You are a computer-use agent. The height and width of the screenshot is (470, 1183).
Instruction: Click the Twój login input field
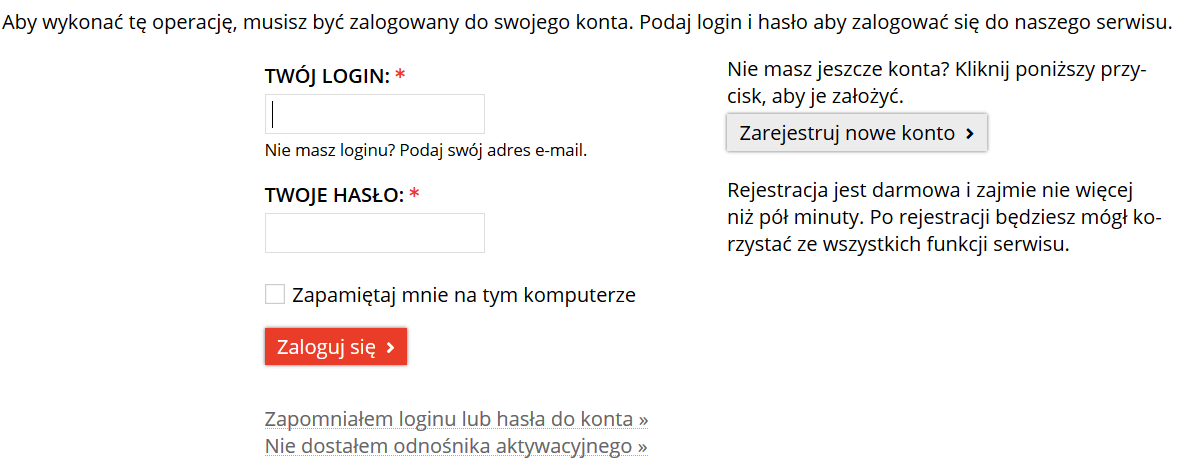374,114
